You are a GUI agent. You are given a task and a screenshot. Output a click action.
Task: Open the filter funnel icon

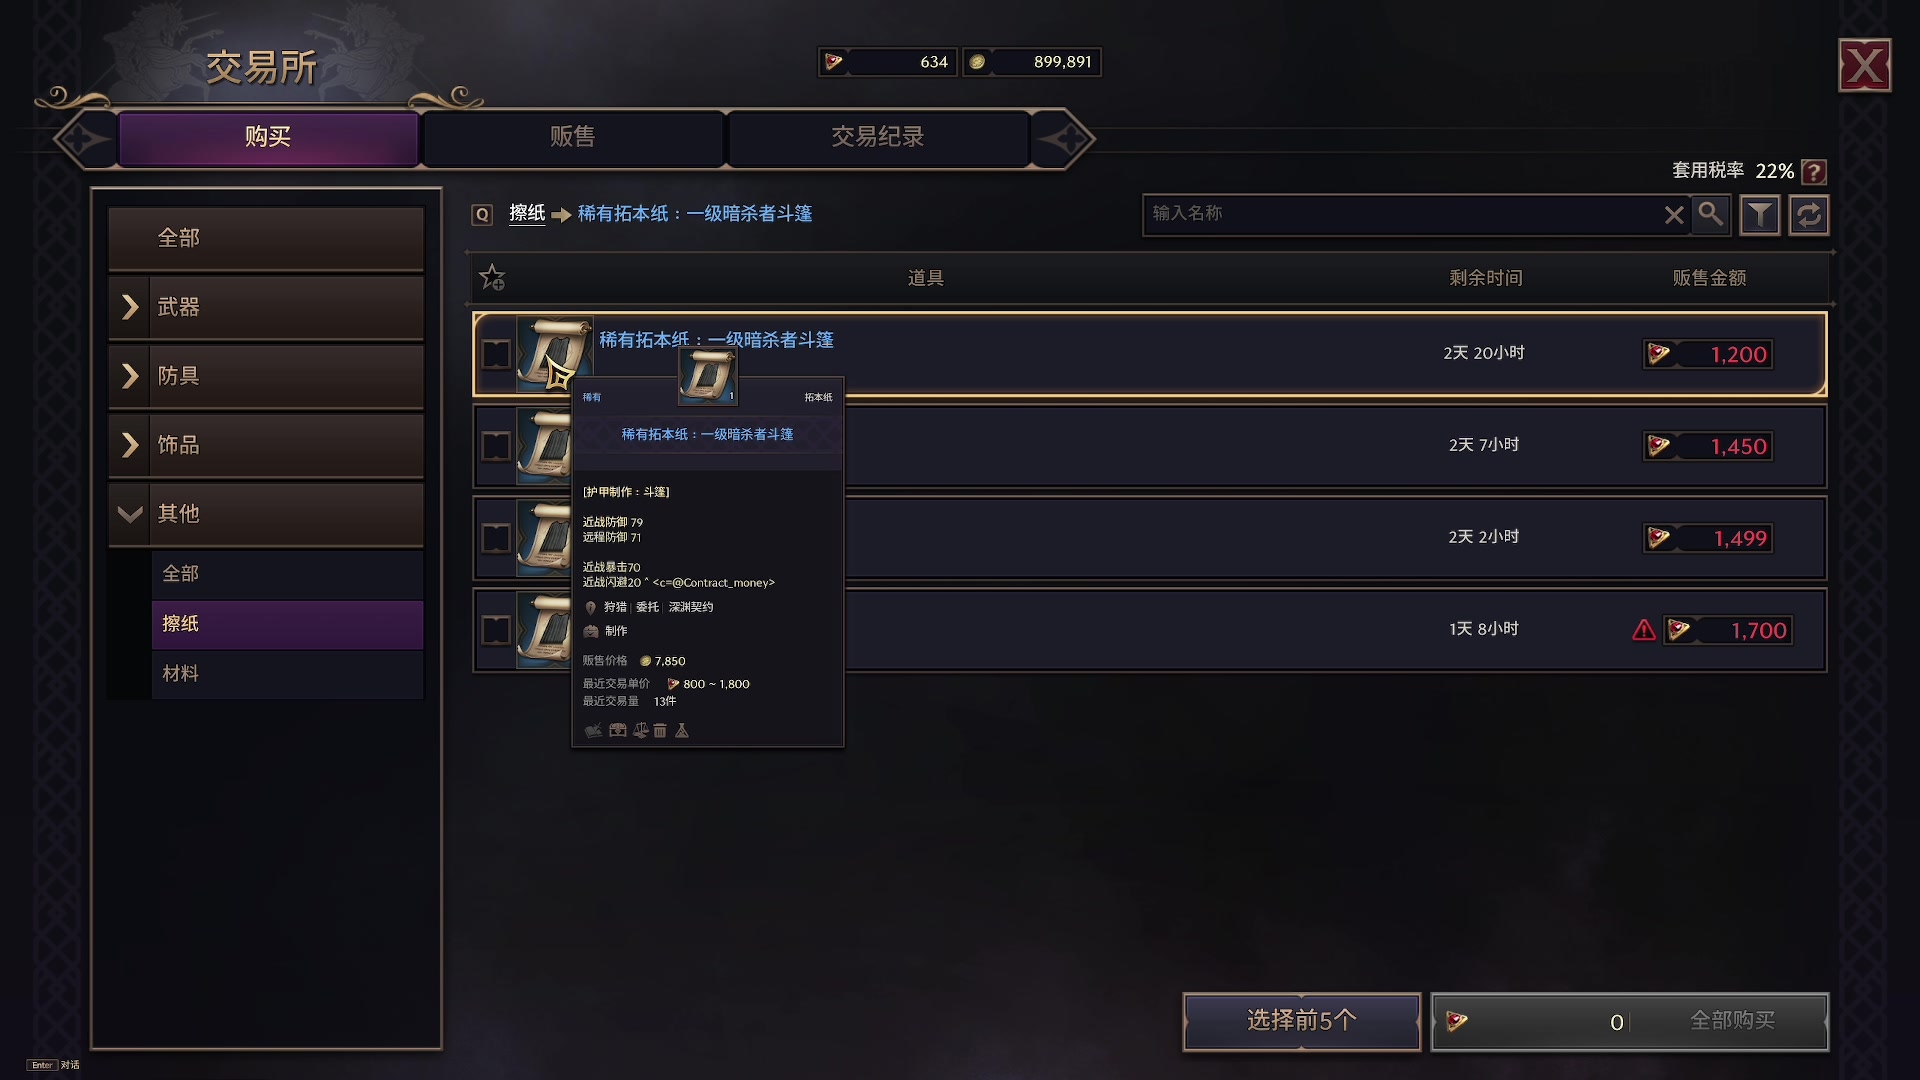tap(1760, 215)
